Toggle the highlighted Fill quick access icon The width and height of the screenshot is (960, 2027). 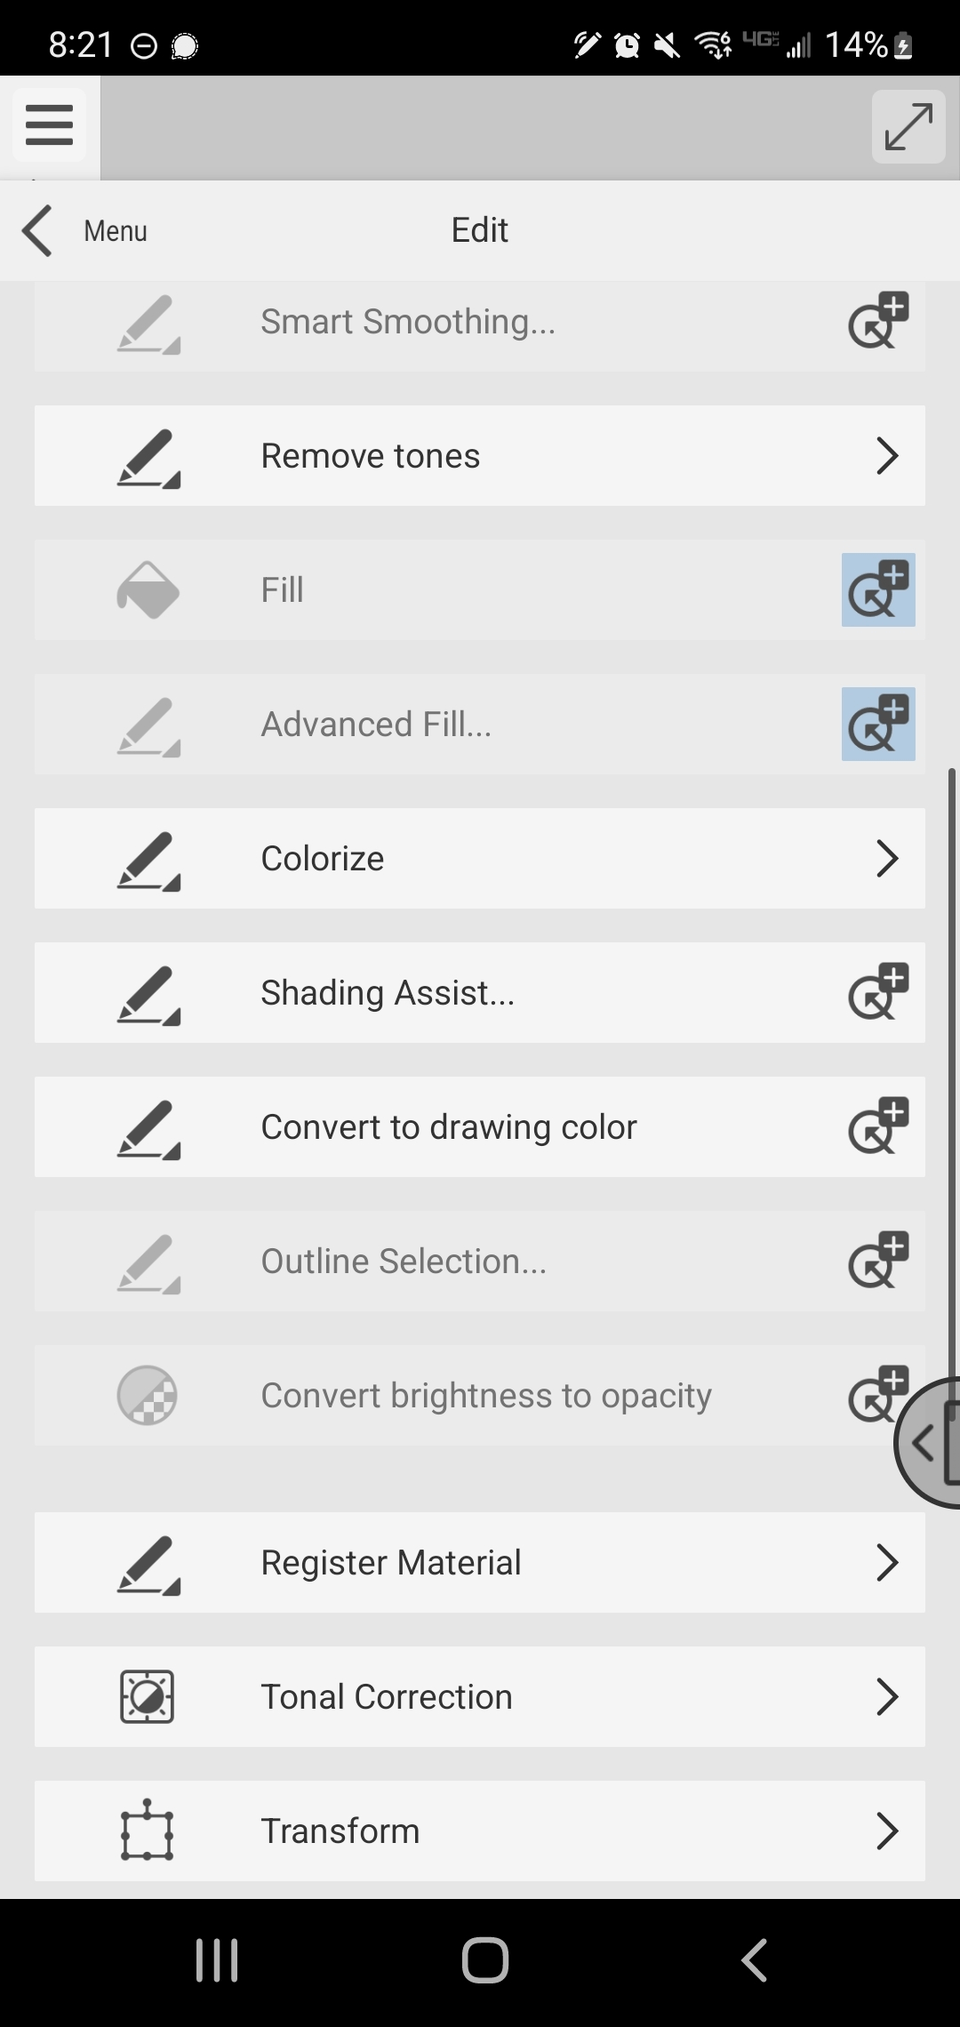pyautogui.click(x=878, y=590)
